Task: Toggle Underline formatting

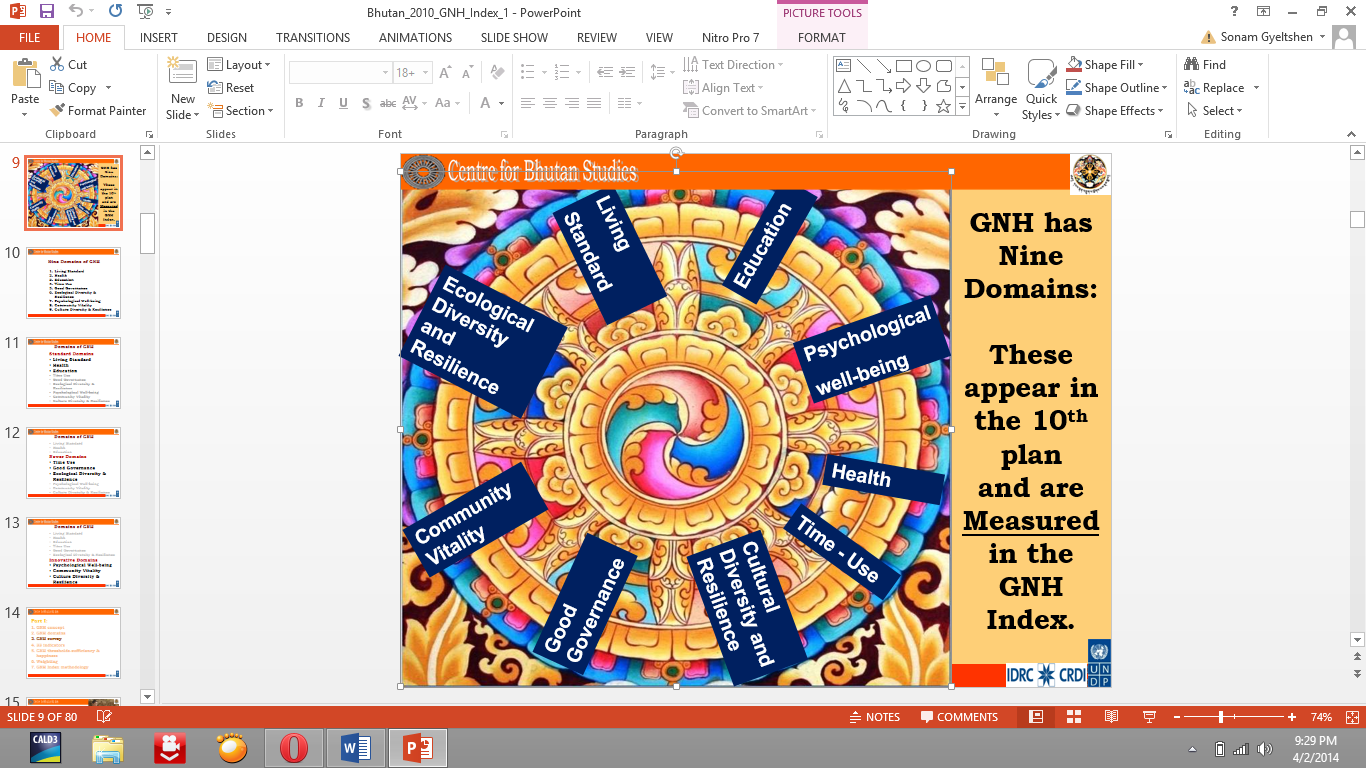Action: [x=343, y=103]
